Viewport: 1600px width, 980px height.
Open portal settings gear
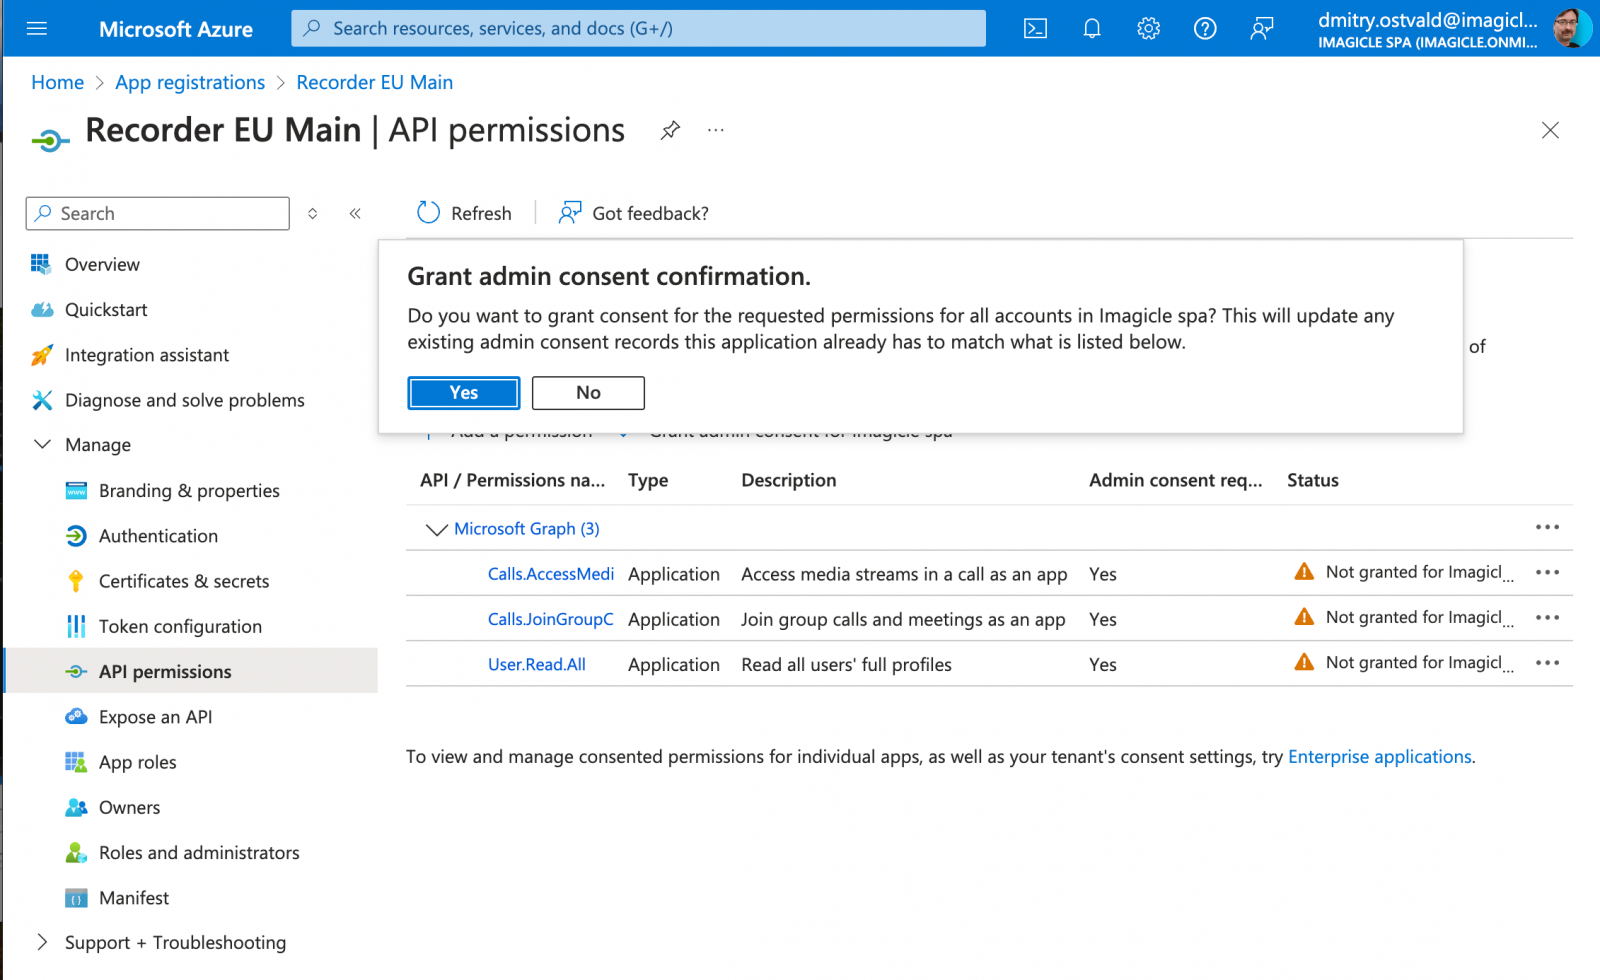(1148, 29)
